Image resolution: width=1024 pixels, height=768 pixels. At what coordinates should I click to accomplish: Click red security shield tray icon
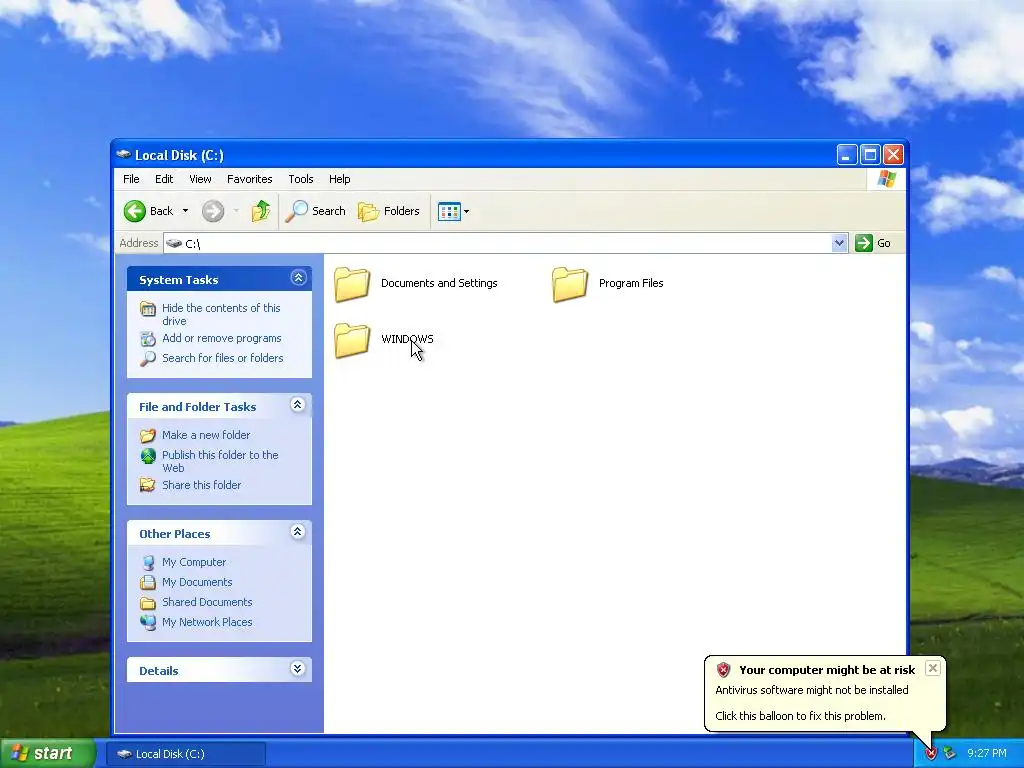click(x=931, y=754)
